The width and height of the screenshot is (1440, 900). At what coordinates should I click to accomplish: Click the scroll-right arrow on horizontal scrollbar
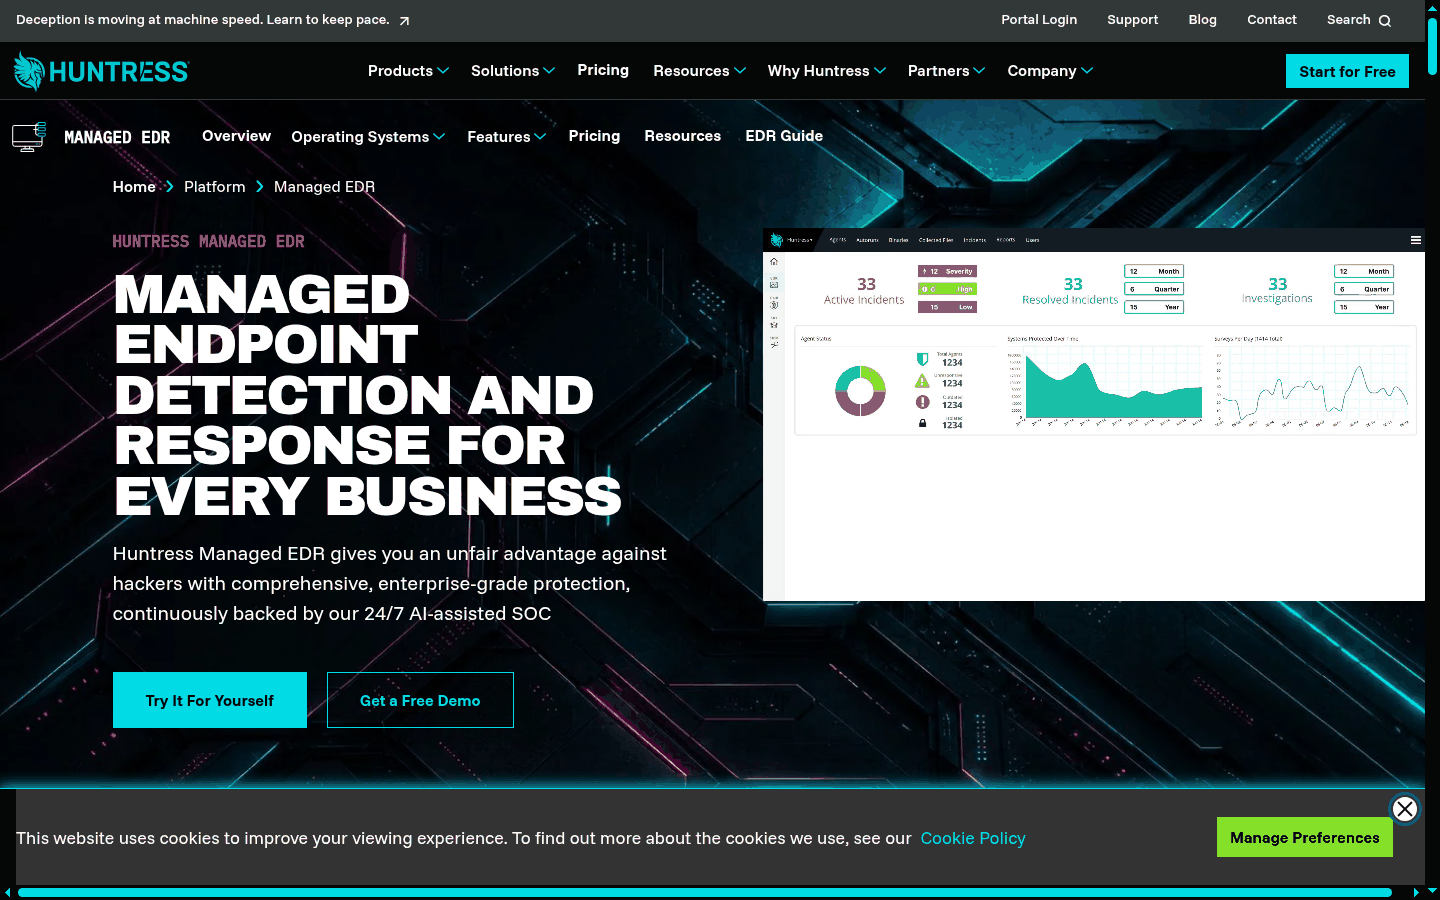tap(1416, 892)
